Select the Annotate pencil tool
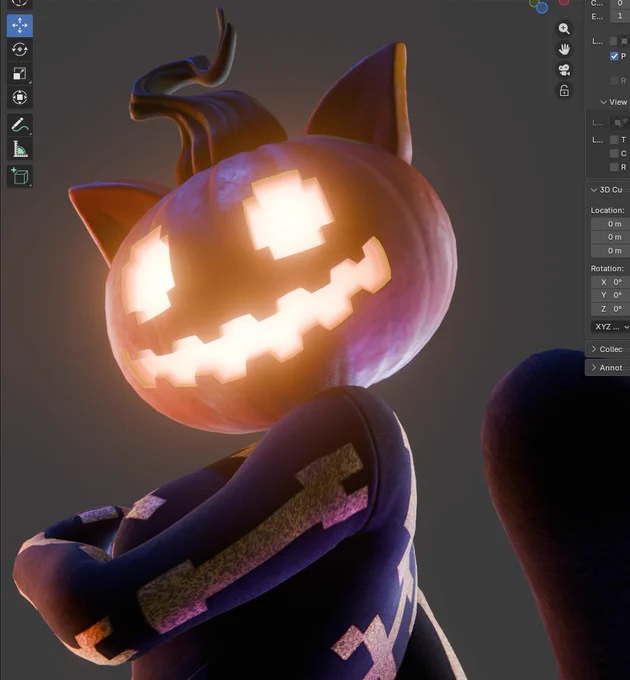The image size is (630, 680). [x=20, y=125]
